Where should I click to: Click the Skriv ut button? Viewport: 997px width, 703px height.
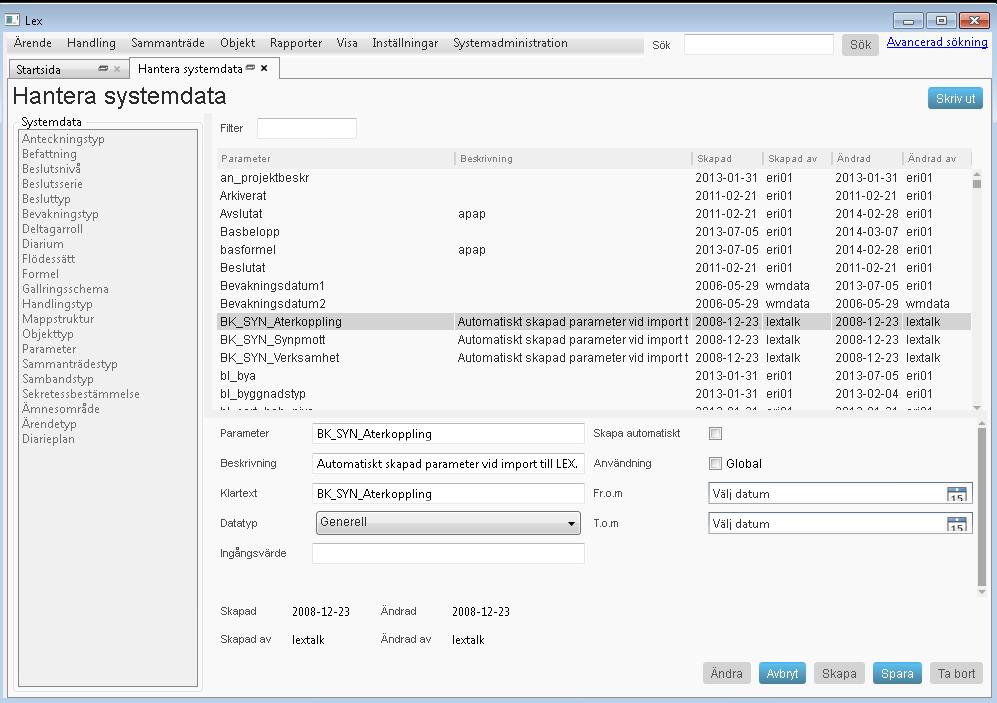[955, 99]
